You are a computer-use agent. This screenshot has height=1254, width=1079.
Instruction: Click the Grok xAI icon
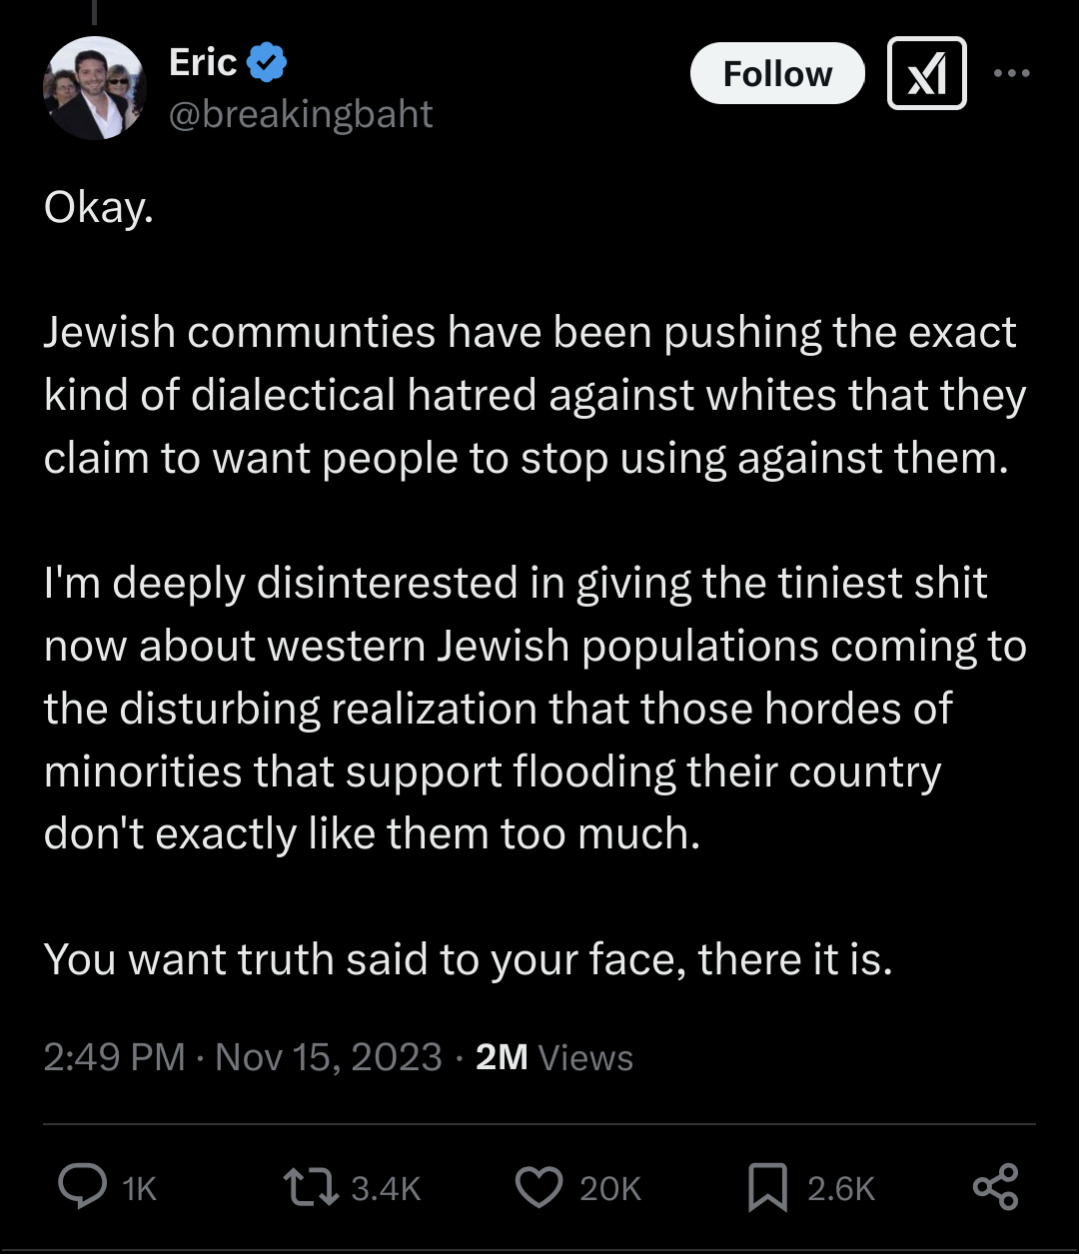(x=926, y=73)
